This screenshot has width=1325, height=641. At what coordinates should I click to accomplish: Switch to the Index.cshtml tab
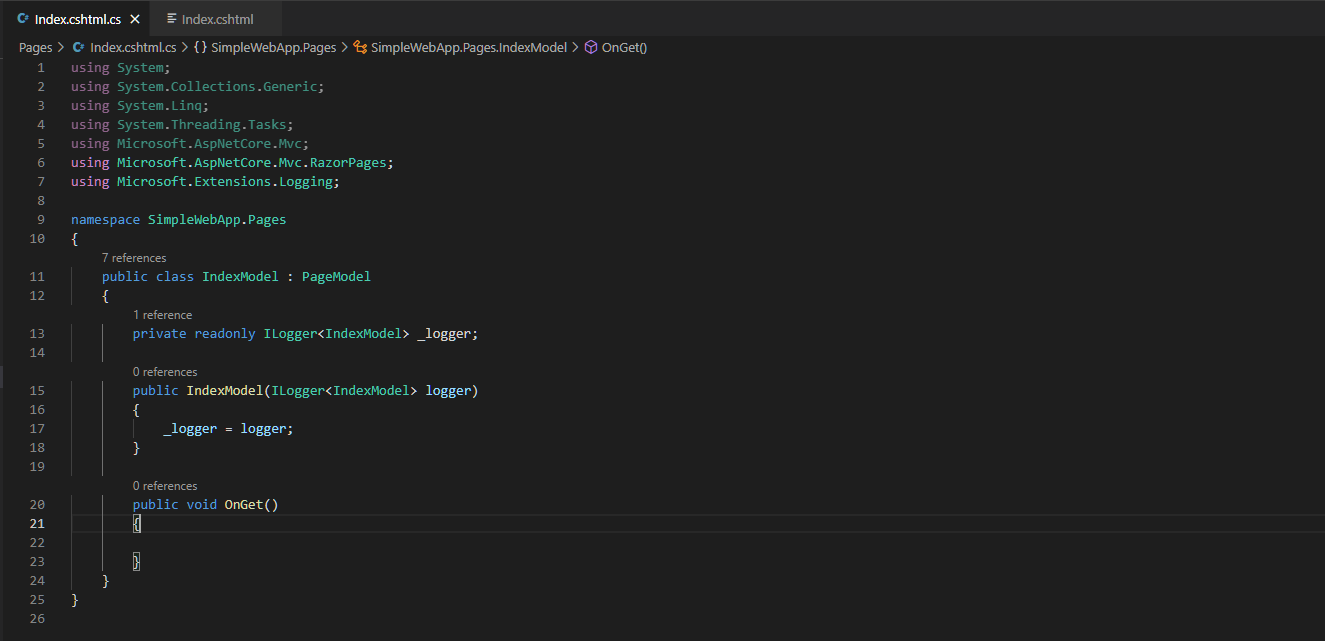pos(216,19)
